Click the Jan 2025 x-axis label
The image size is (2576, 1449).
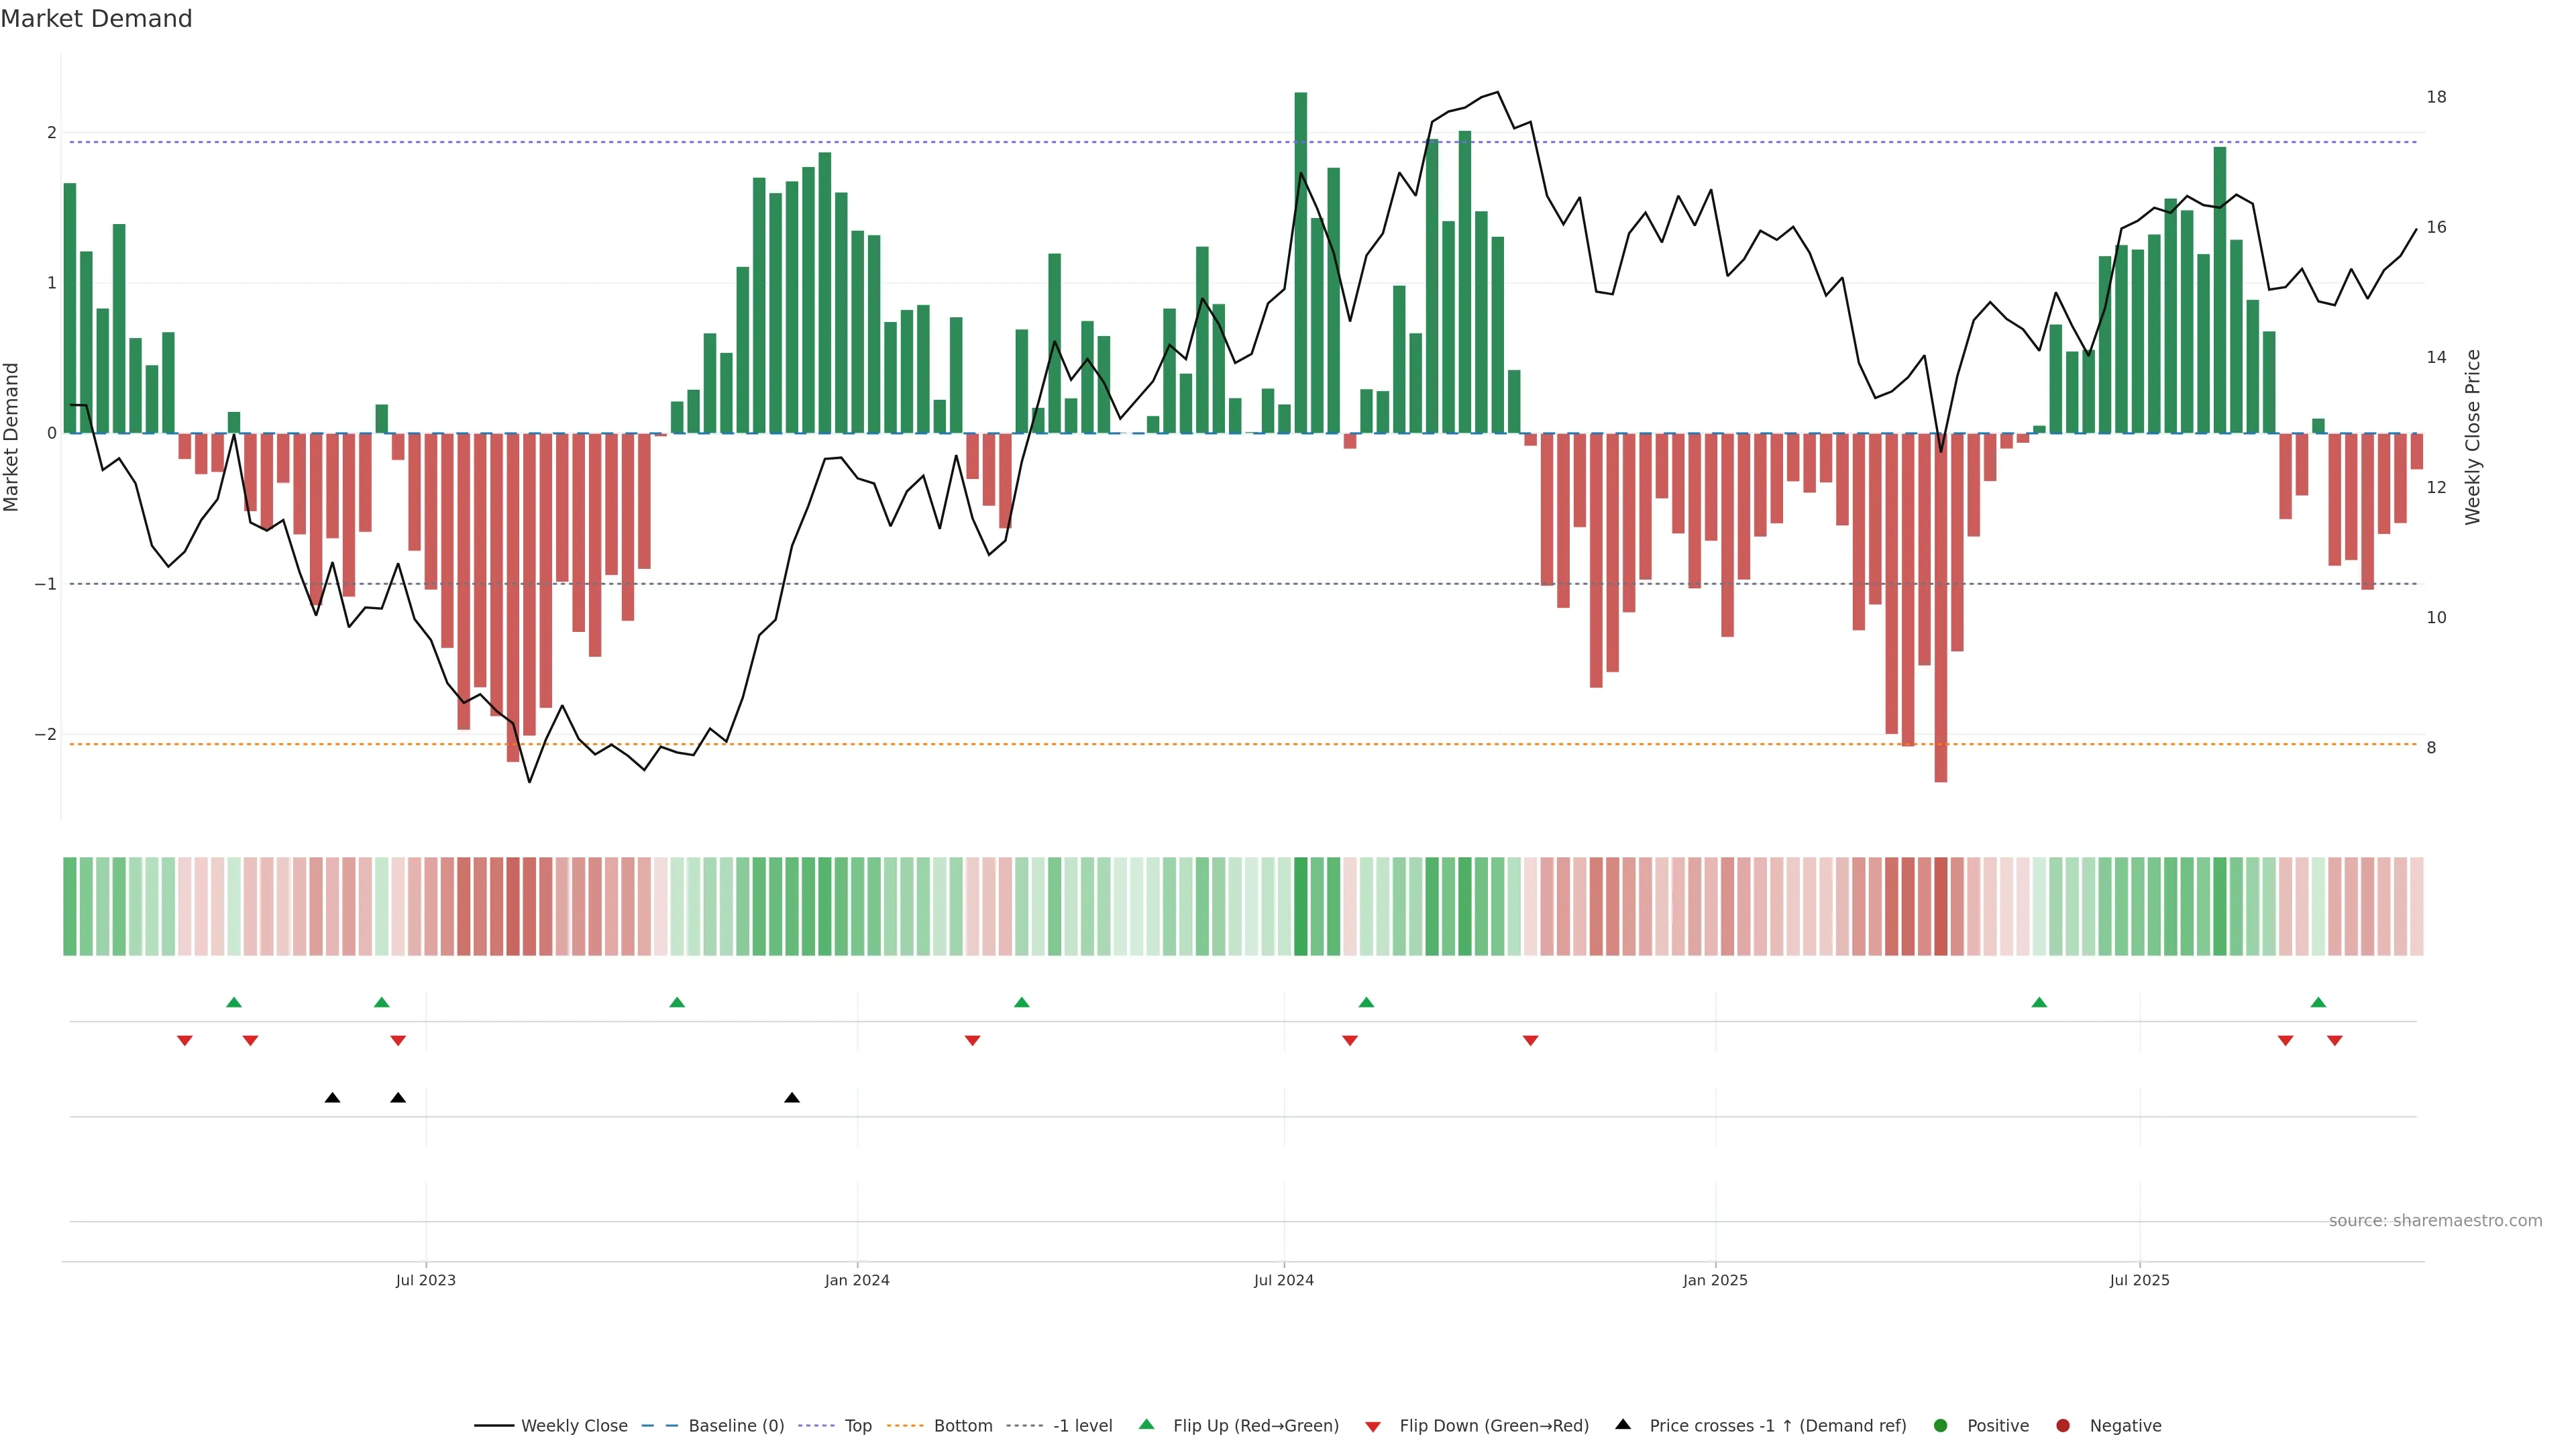click(1715, 1281)
